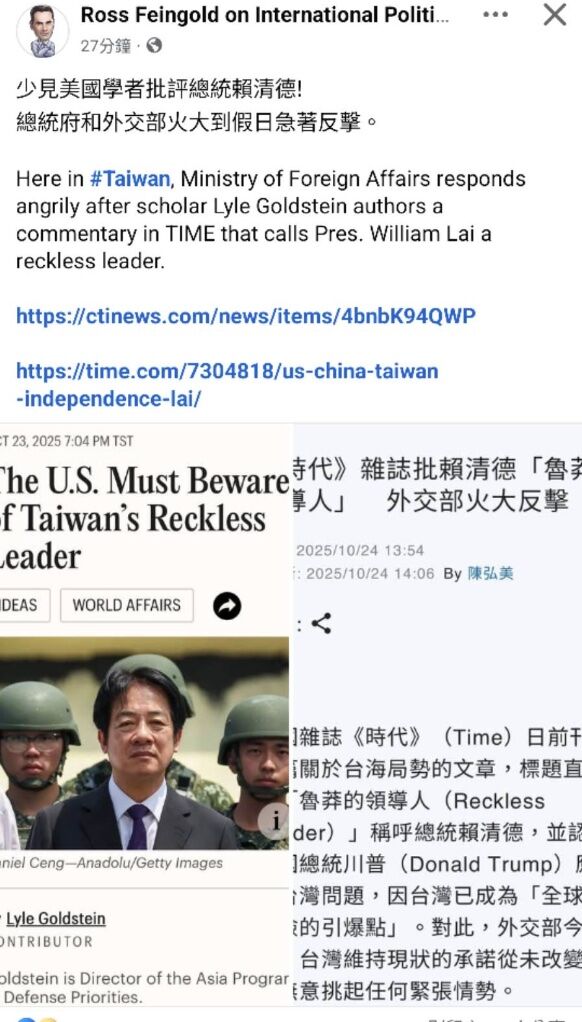Select the WORLD AFFAIRS category tag
Viewport: 582px width, 1022px height.
coord(126,606)
